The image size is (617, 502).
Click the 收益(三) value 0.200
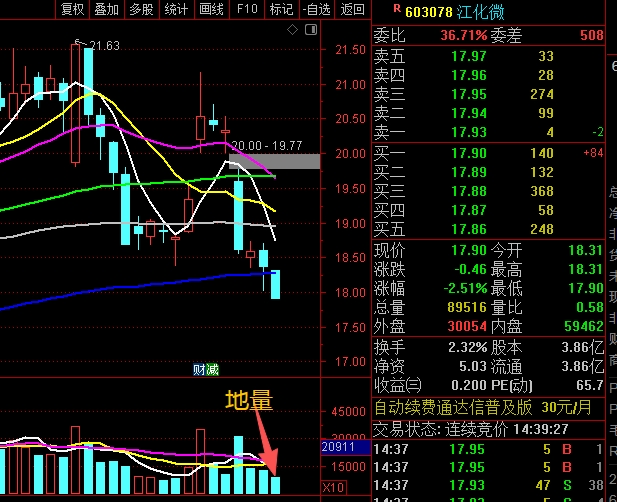click(x=469, y=385)
